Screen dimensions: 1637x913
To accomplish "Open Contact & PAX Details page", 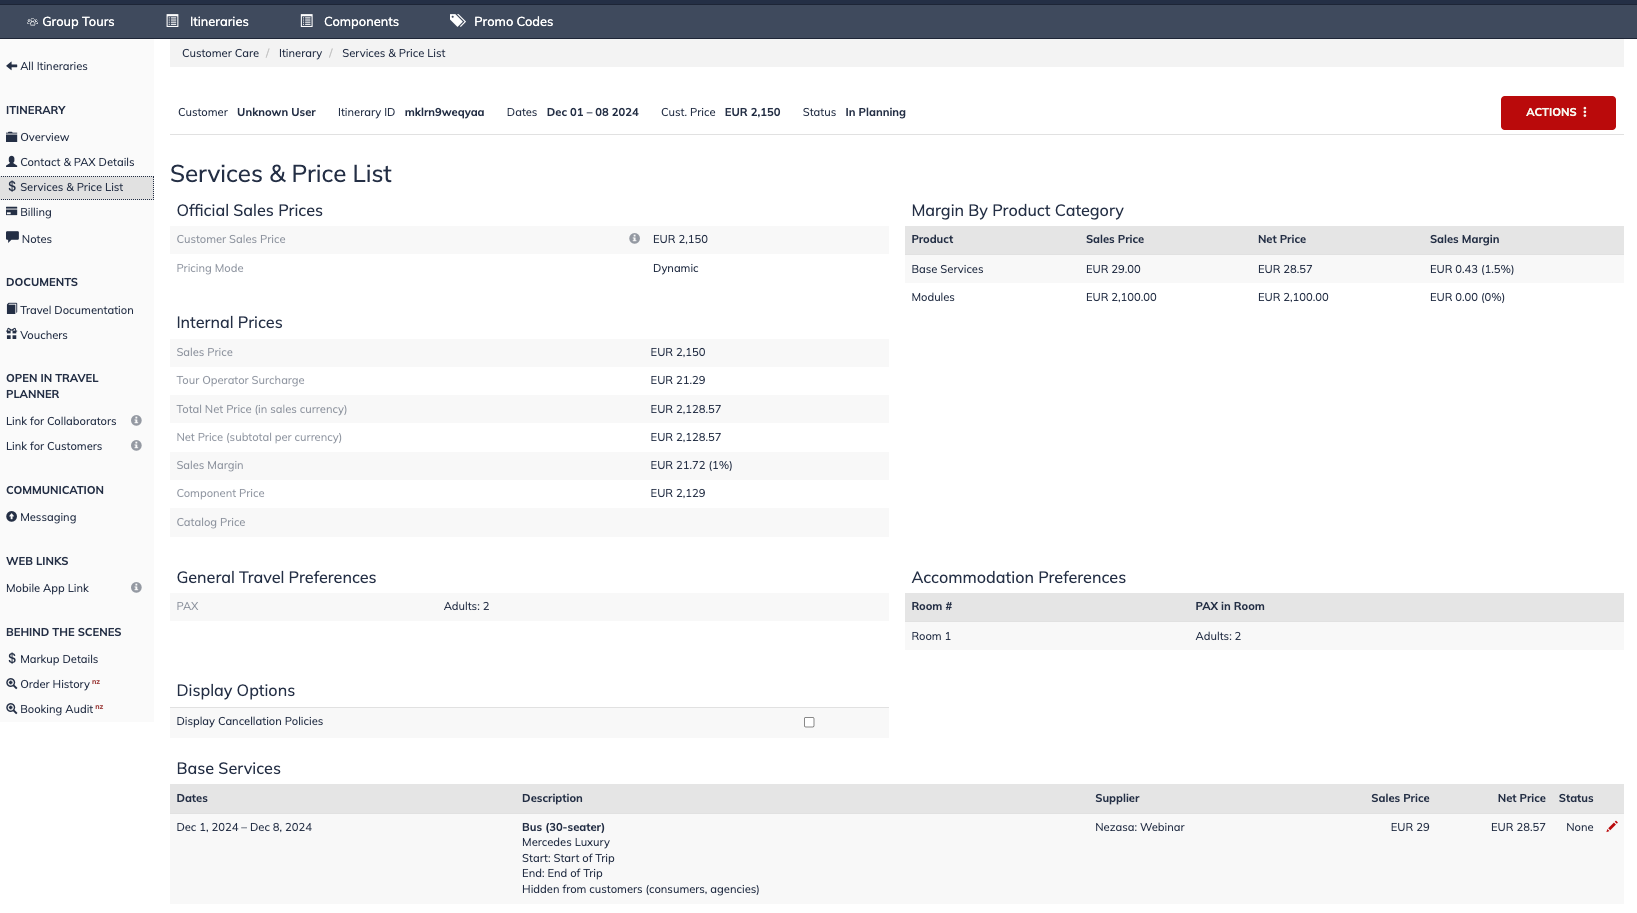I will (77, 162).
